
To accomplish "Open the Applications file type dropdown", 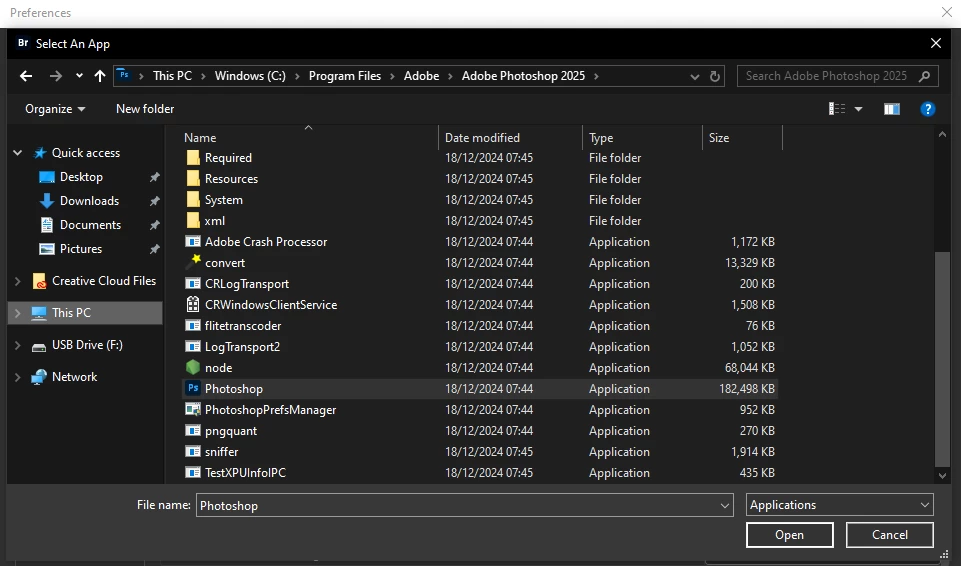I will (x=840, y=505).
